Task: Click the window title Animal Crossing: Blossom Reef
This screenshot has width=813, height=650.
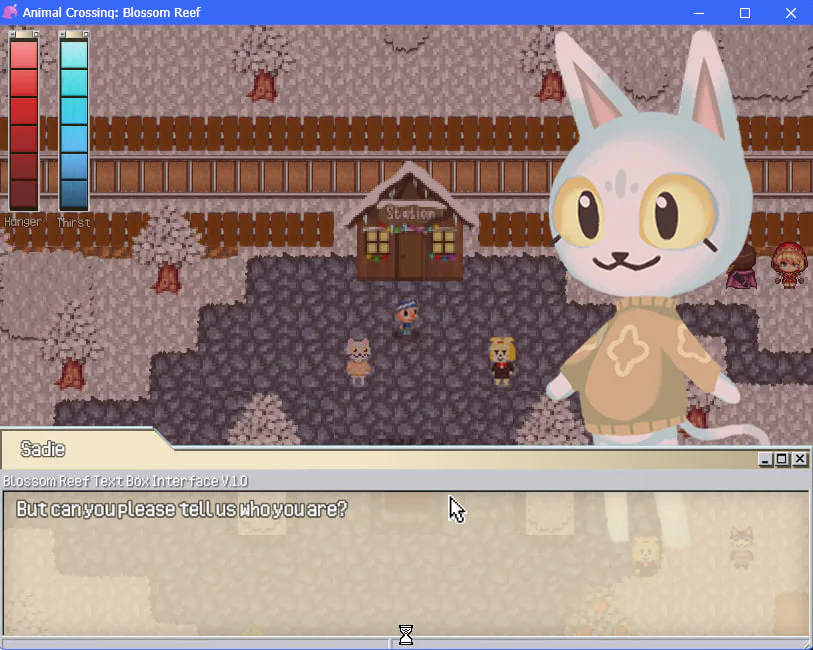Action: pyautogui.click(x=111, y=12)
